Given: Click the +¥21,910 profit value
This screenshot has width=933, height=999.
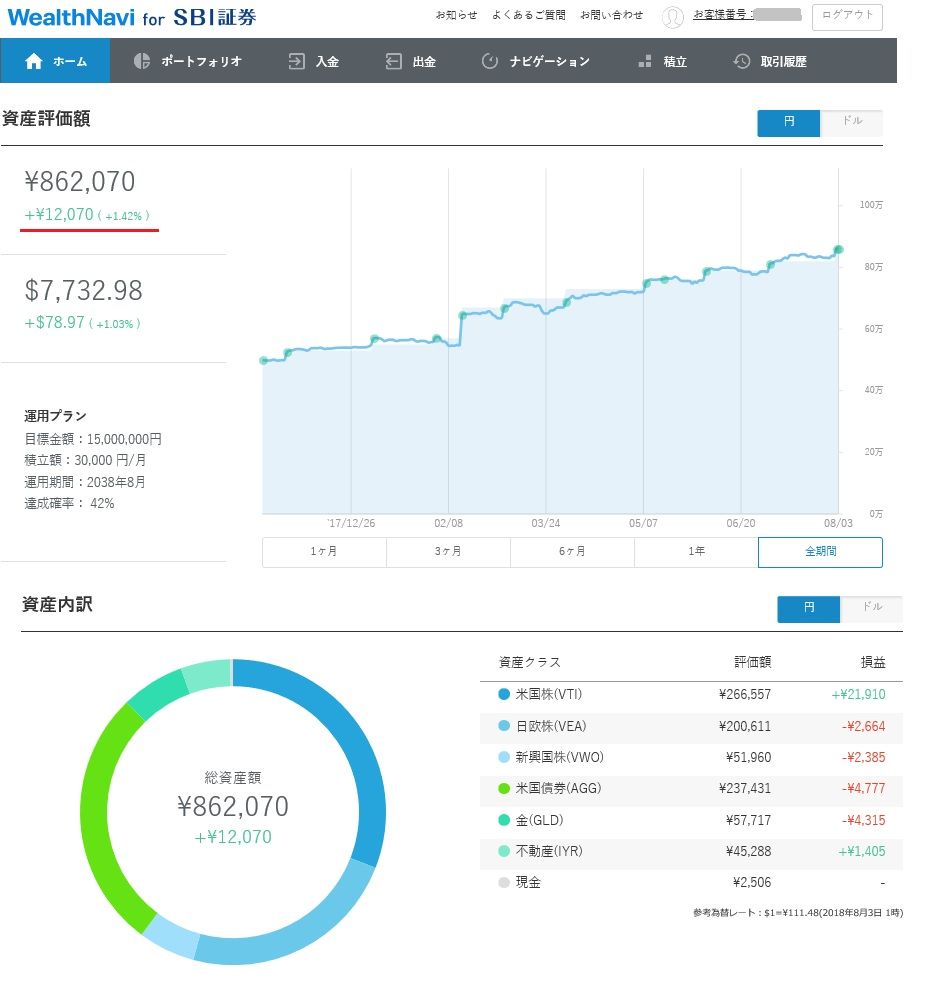Looking at the screenshot, I should point(858,694).
